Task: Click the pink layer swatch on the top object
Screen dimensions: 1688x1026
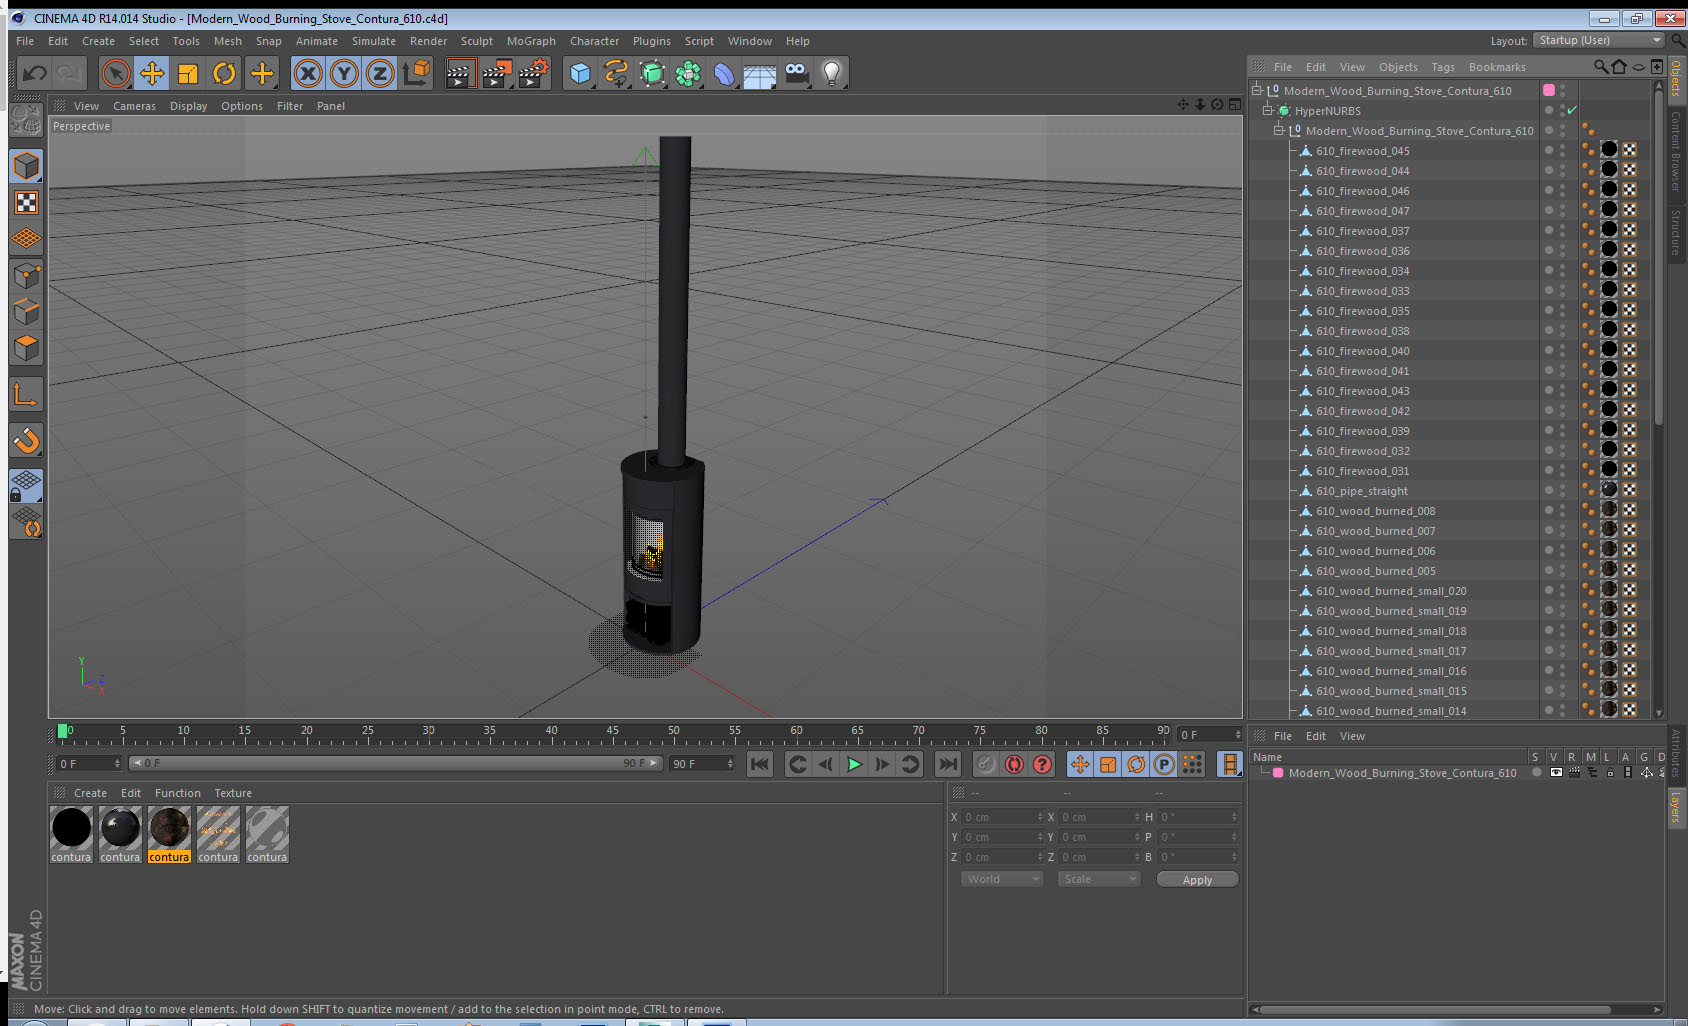Action: click(x=1549, y=90)
